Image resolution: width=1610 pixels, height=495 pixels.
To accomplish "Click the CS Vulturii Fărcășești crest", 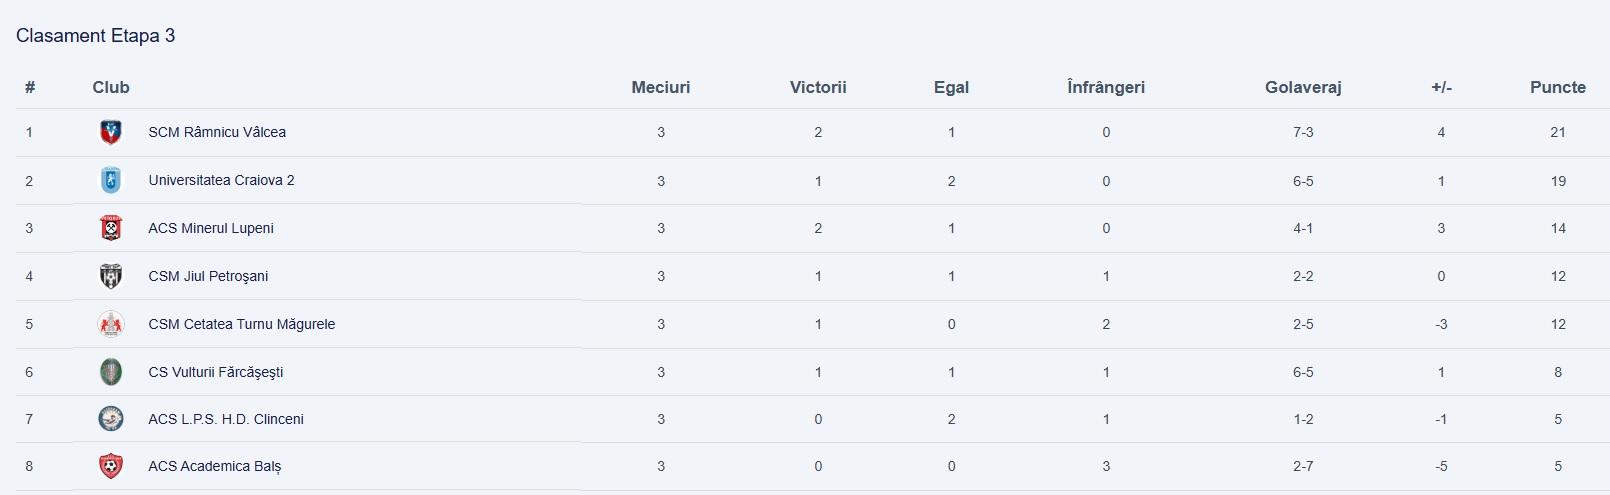I will [111, 372].
